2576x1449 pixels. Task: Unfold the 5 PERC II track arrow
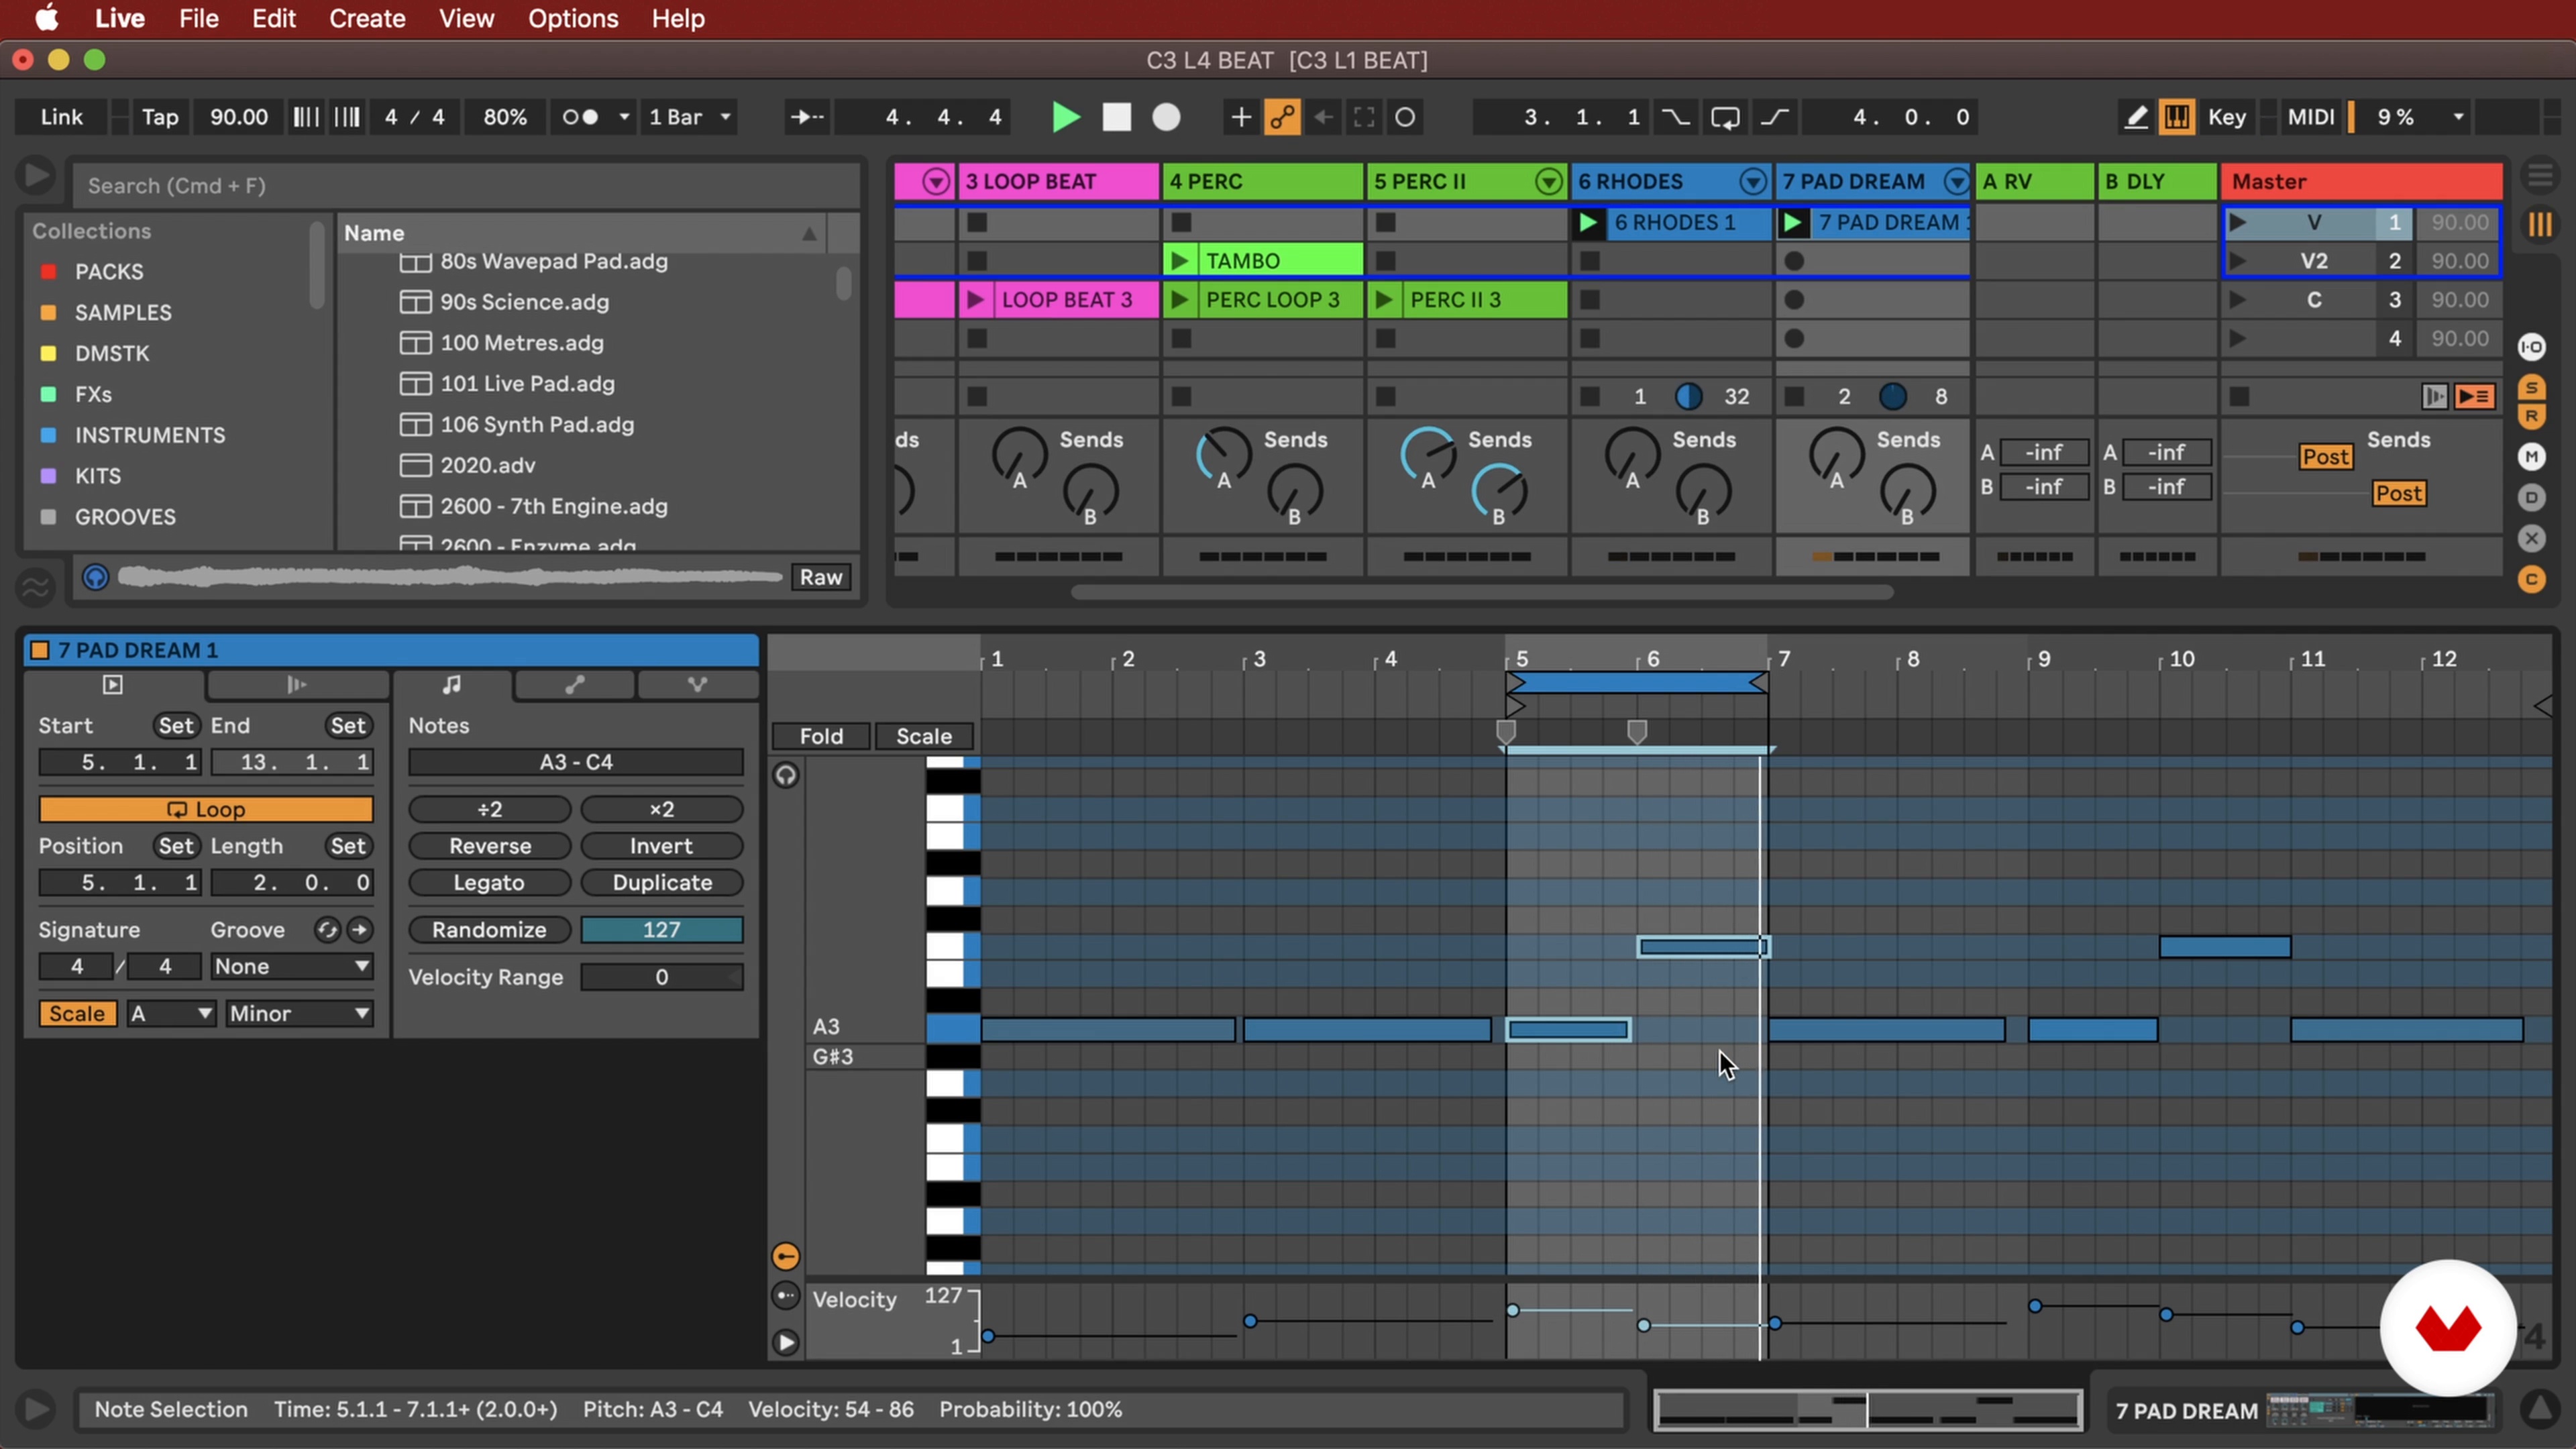point(1548,182)
